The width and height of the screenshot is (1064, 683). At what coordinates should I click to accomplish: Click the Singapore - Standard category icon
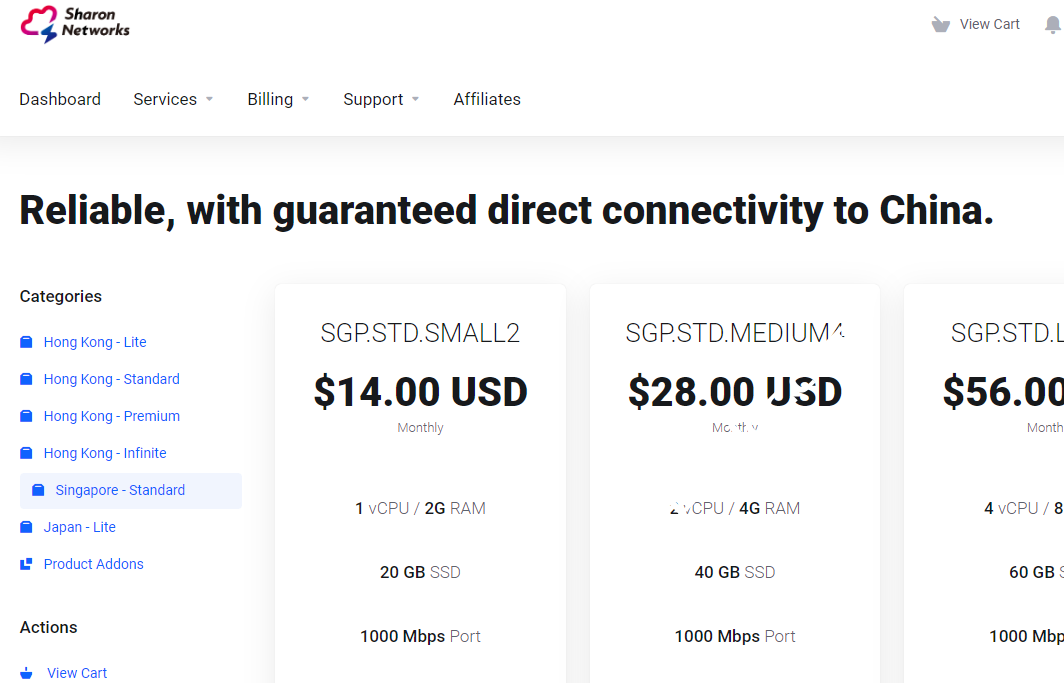[x=39, y=490]
